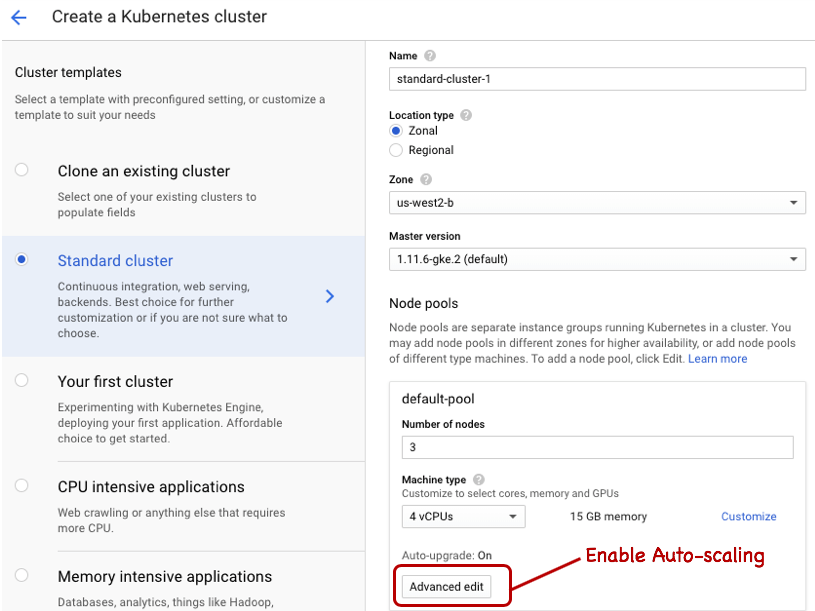Click the Cluster templates heading

(68, 72)
